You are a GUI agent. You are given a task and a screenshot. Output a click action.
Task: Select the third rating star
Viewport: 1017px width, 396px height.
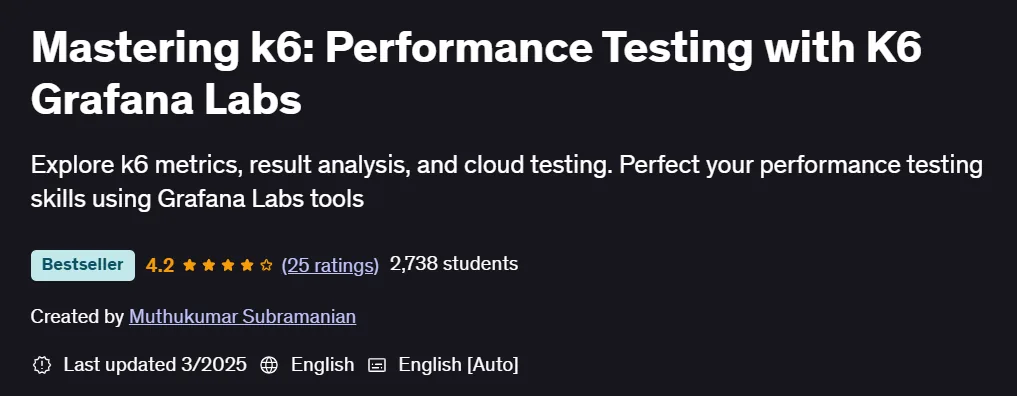click(x=228, y=265)
